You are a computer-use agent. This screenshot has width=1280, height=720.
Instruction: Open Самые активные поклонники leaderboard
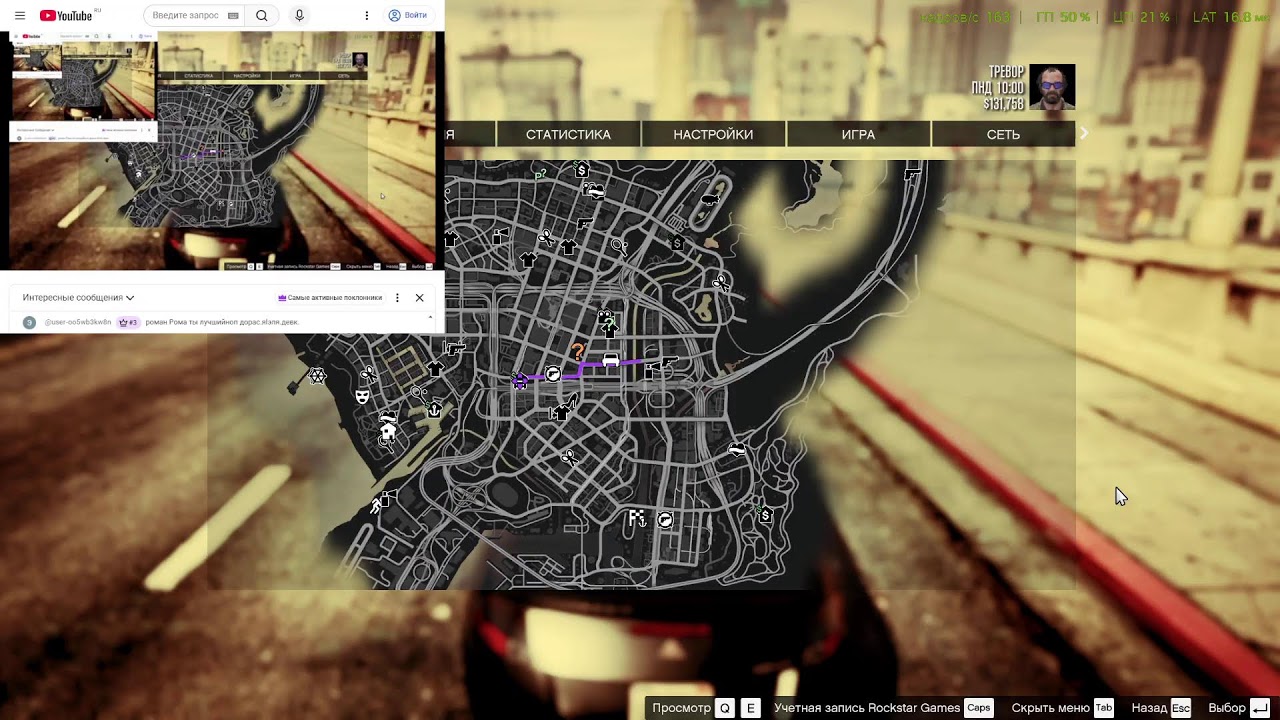tap(330, 297)
